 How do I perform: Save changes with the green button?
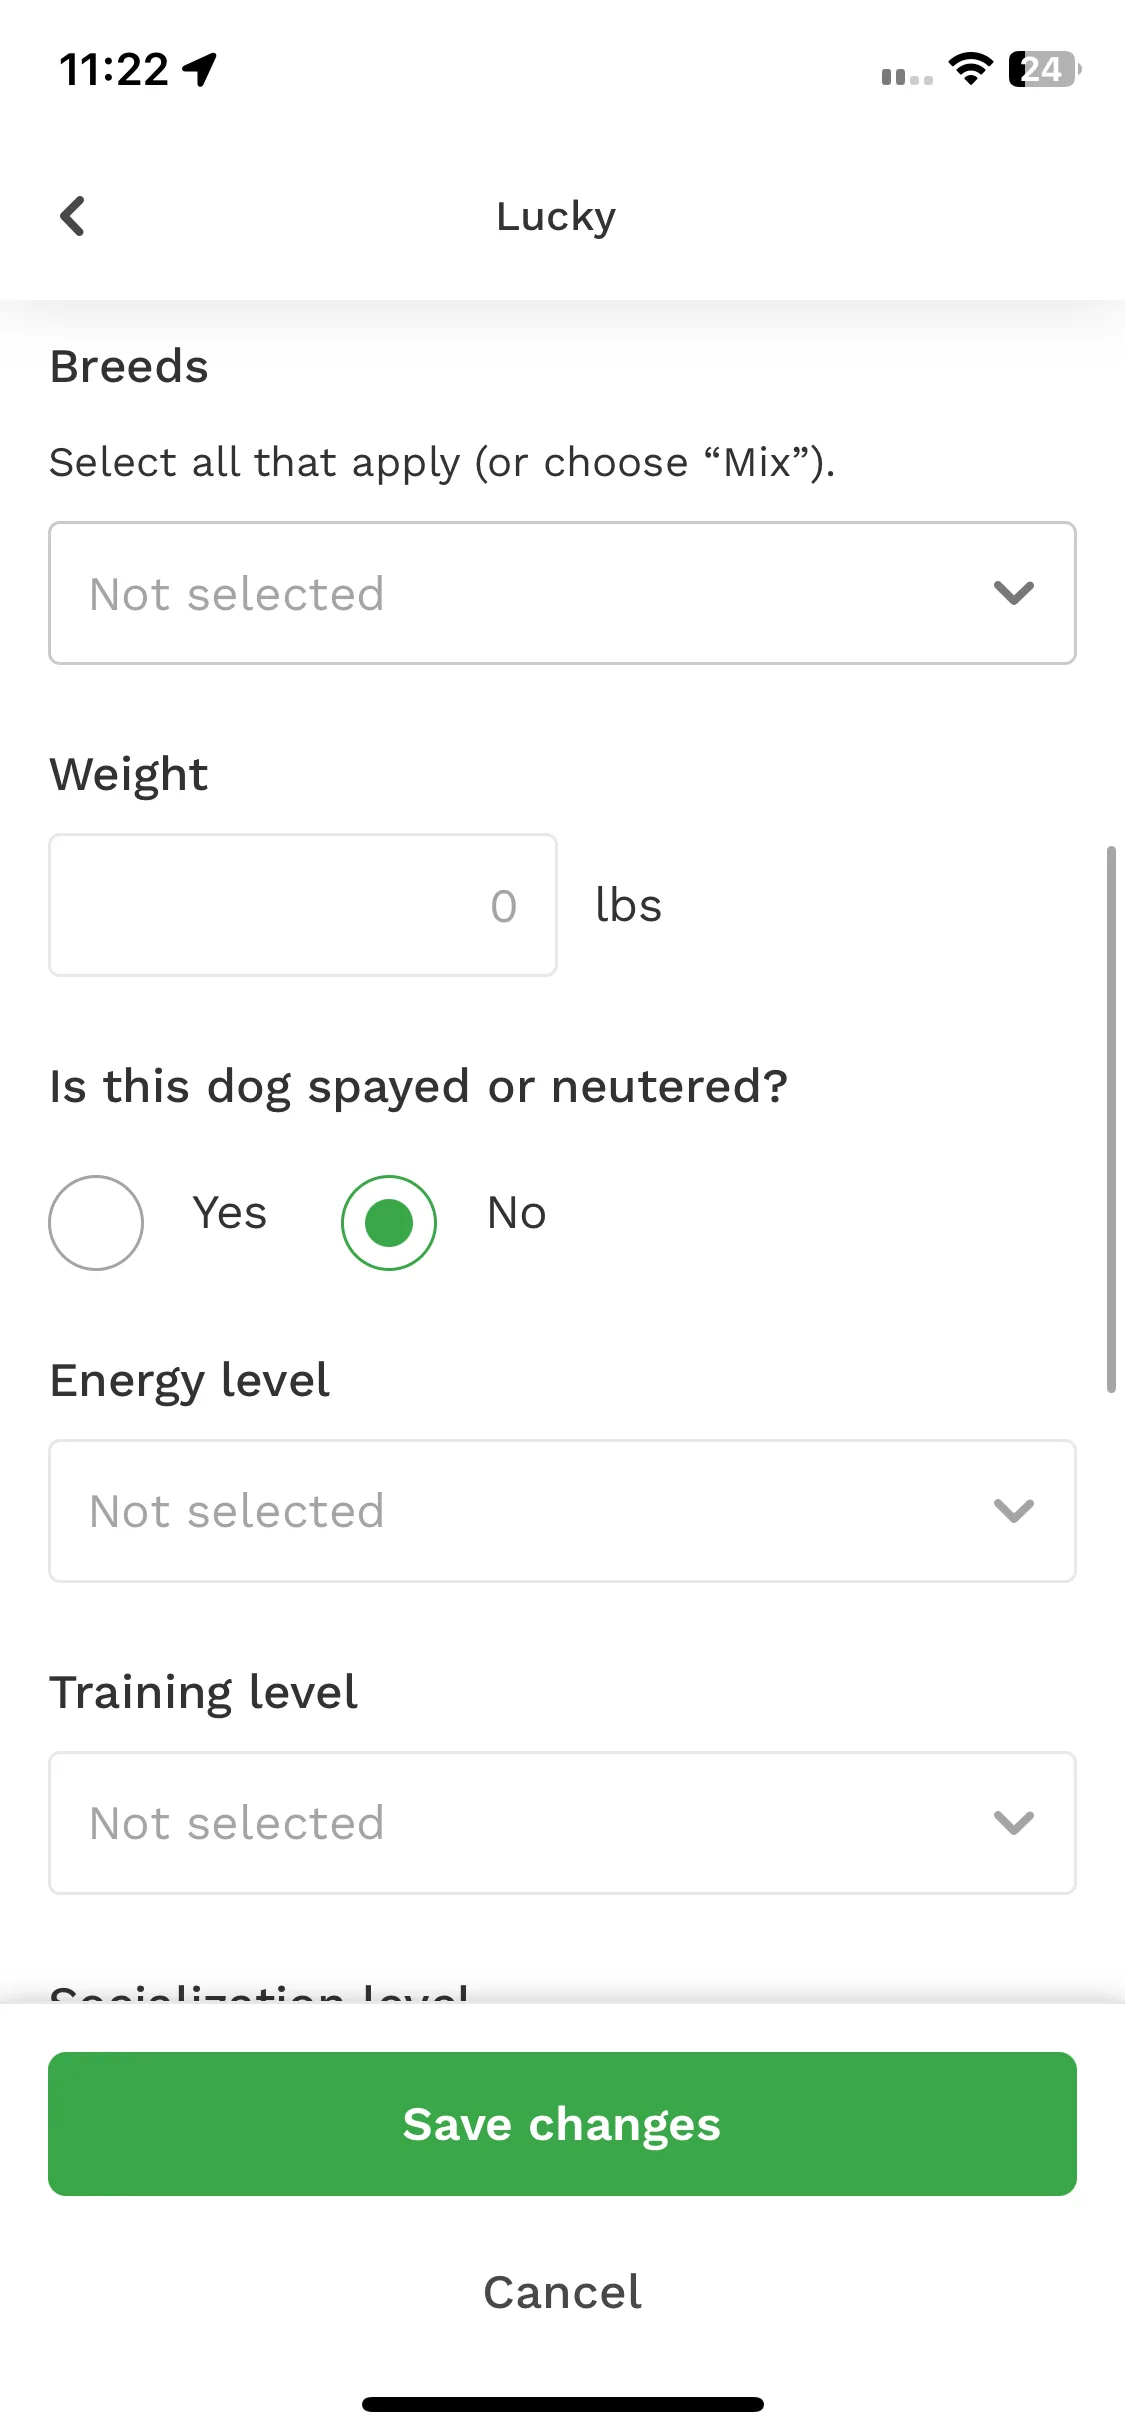(562, 2124)
